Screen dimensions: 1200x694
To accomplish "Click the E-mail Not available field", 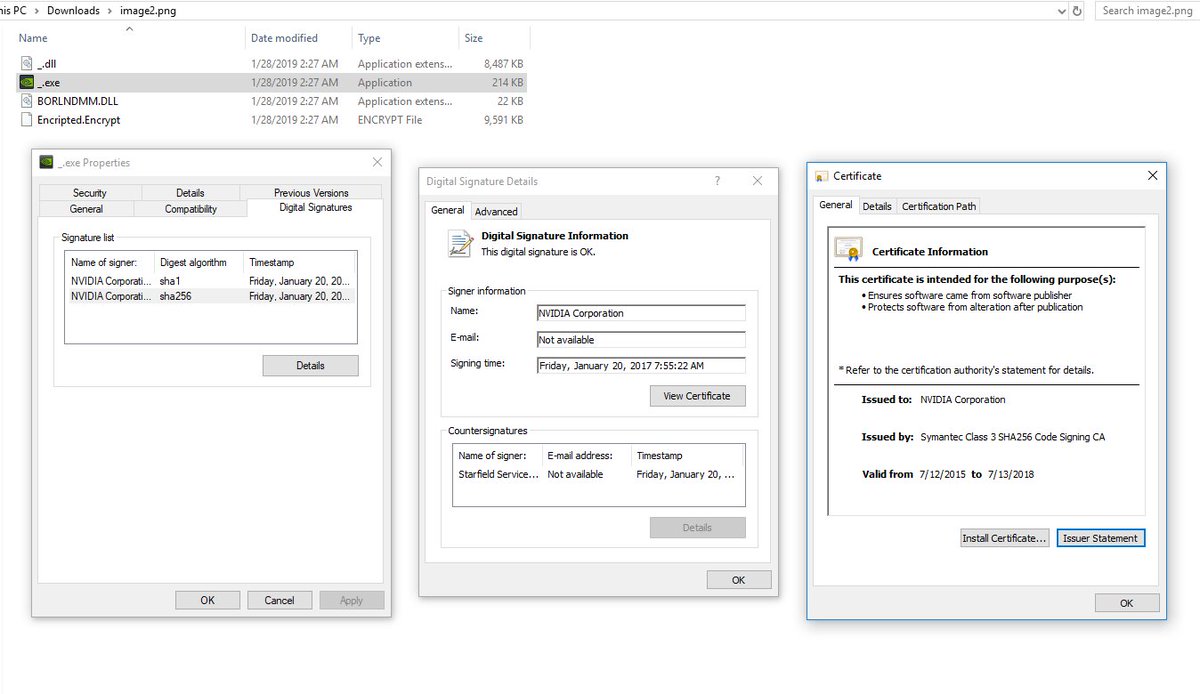I will point(641,340).
